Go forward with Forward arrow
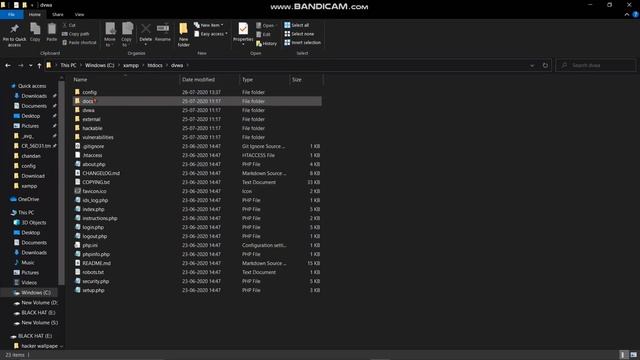 click(20, 65)
